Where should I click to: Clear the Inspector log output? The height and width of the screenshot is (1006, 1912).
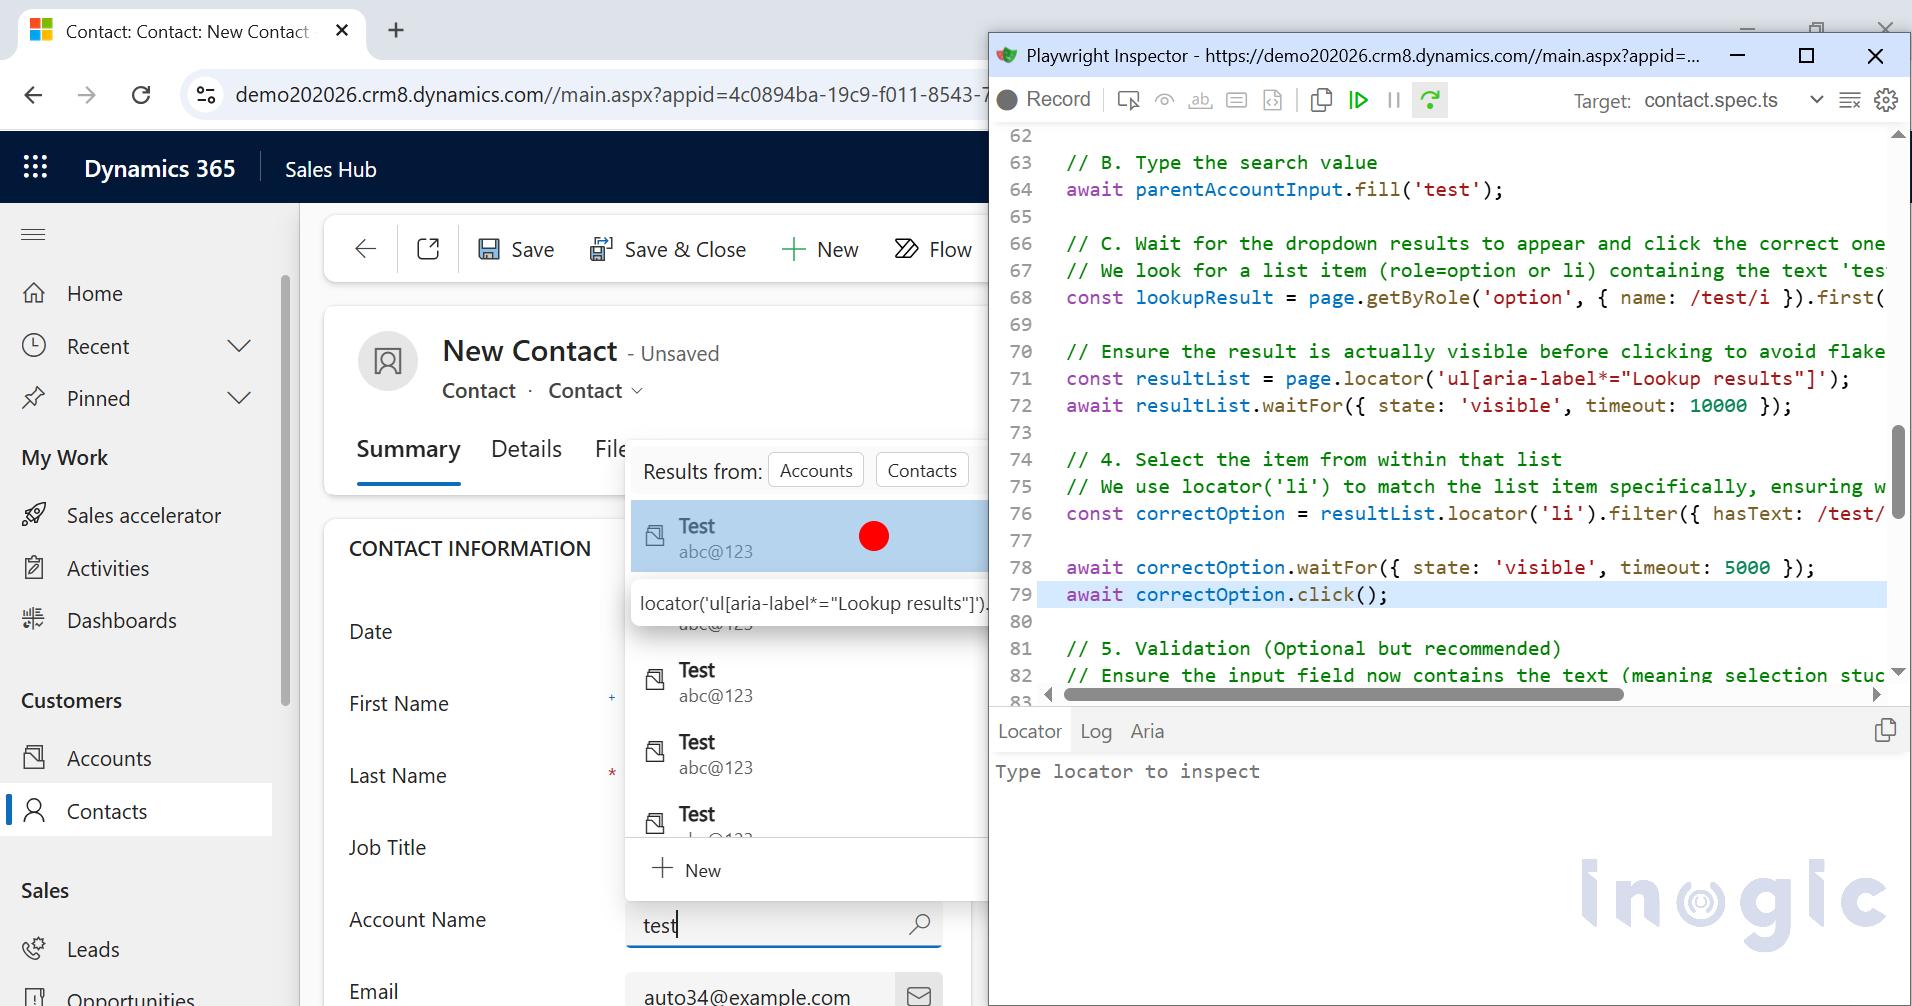click(1846, 99)
